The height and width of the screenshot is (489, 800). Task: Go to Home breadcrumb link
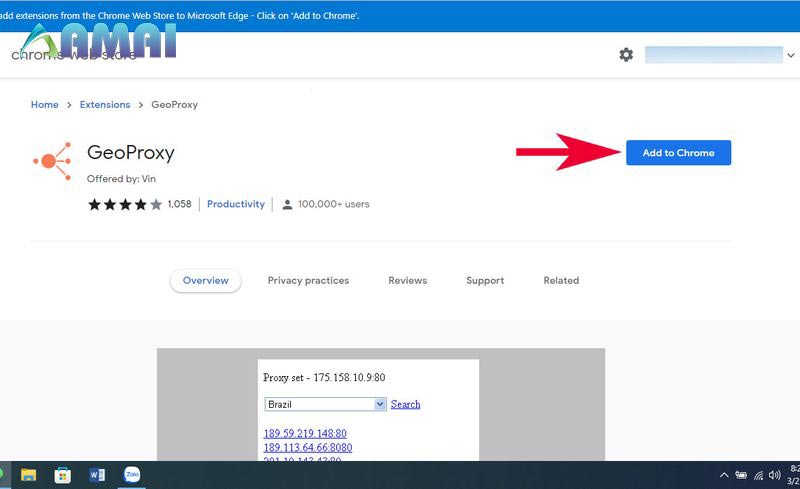tap(44, 105)
